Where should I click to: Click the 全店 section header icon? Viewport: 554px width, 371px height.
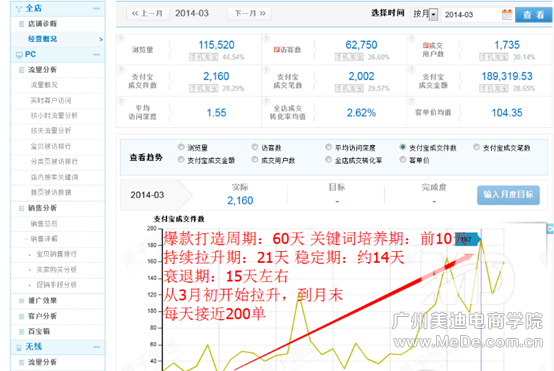[x=19, y=8]
